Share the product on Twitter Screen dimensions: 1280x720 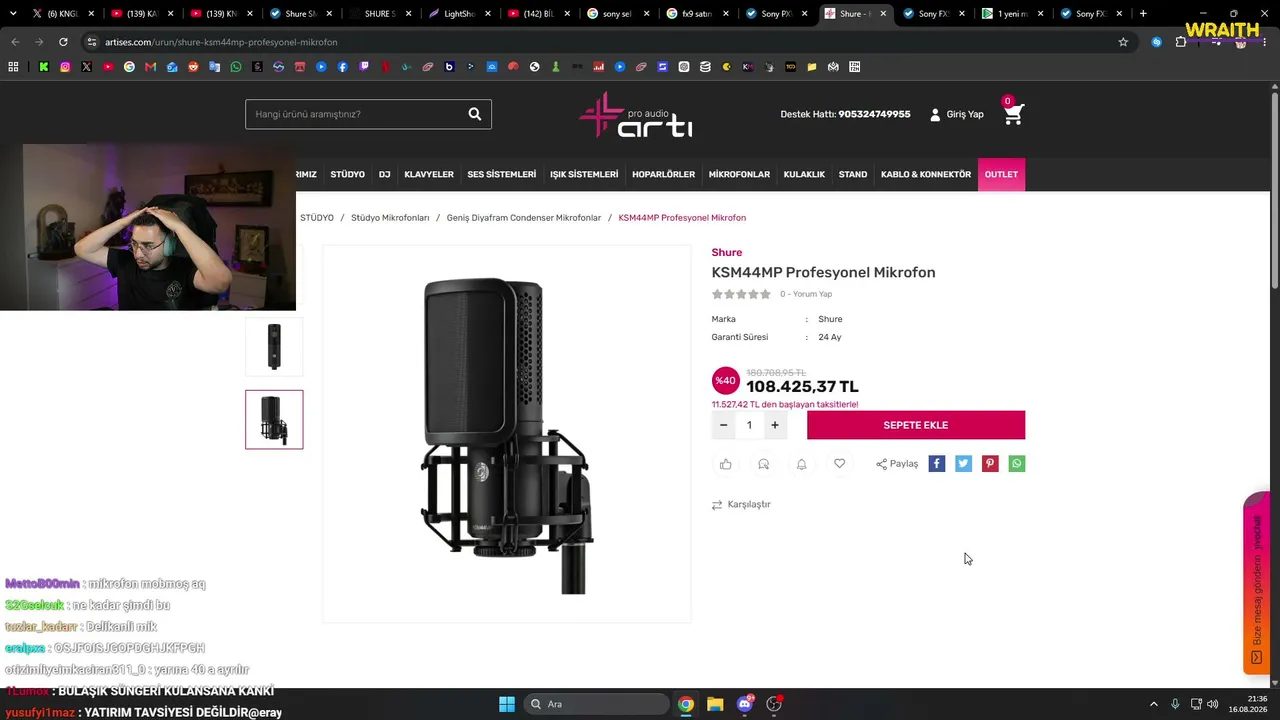[x=963, y=464]
